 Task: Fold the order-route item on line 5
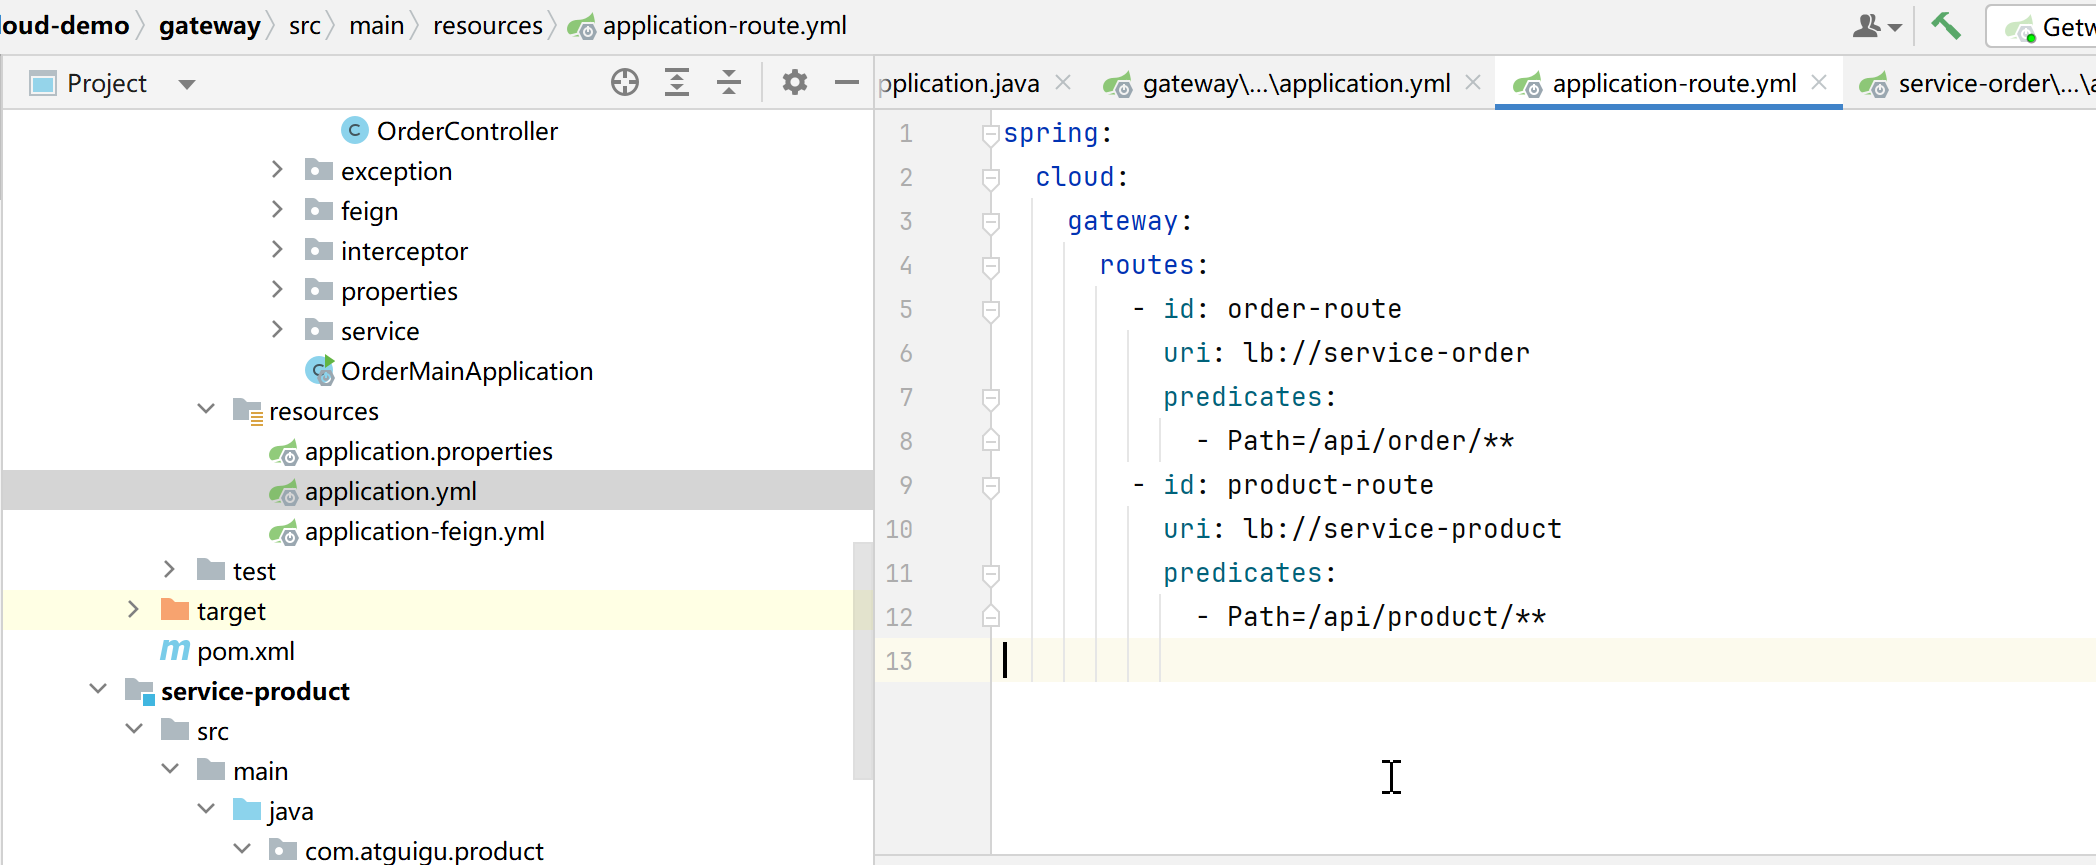click(x=991, y=310)
